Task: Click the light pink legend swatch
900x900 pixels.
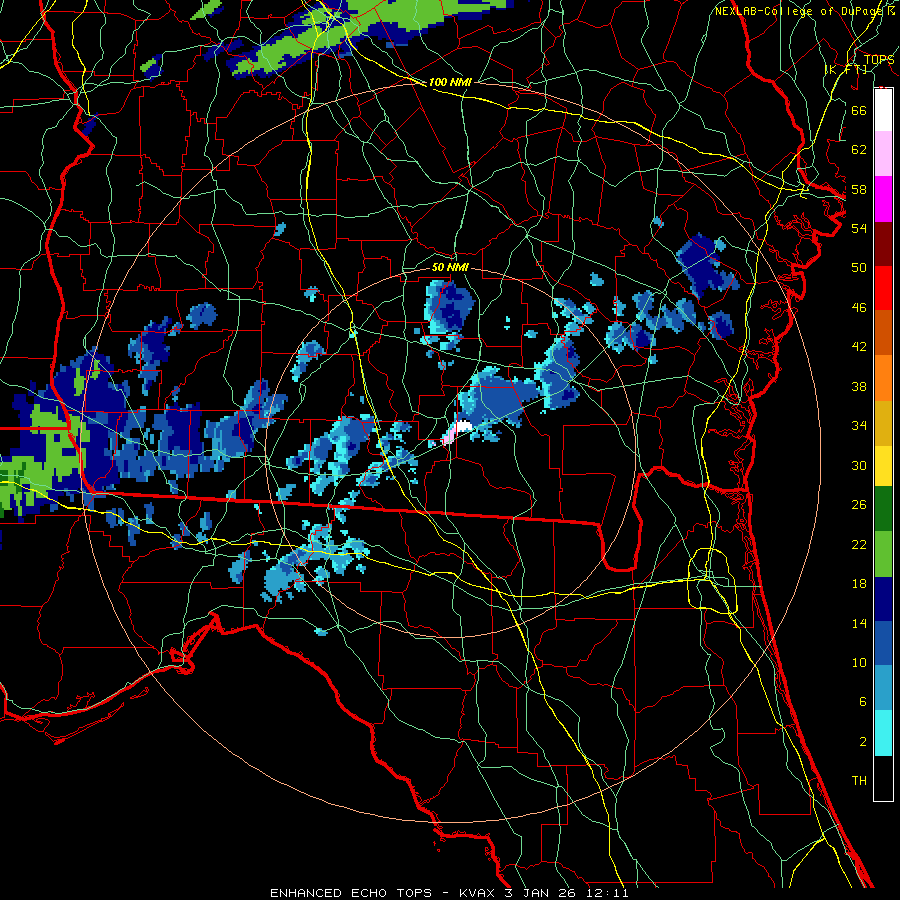Action: [x=883, y=154]
